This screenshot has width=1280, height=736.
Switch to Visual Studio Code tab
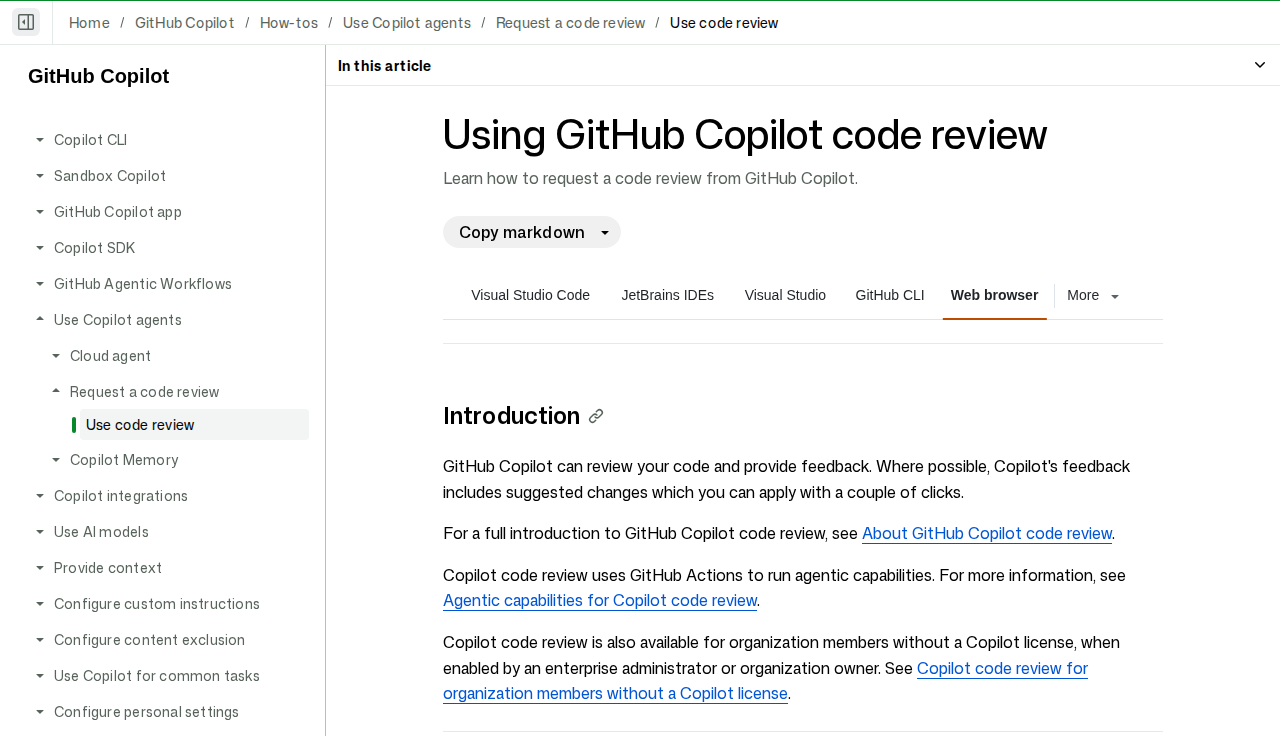[x=530, y=295]
